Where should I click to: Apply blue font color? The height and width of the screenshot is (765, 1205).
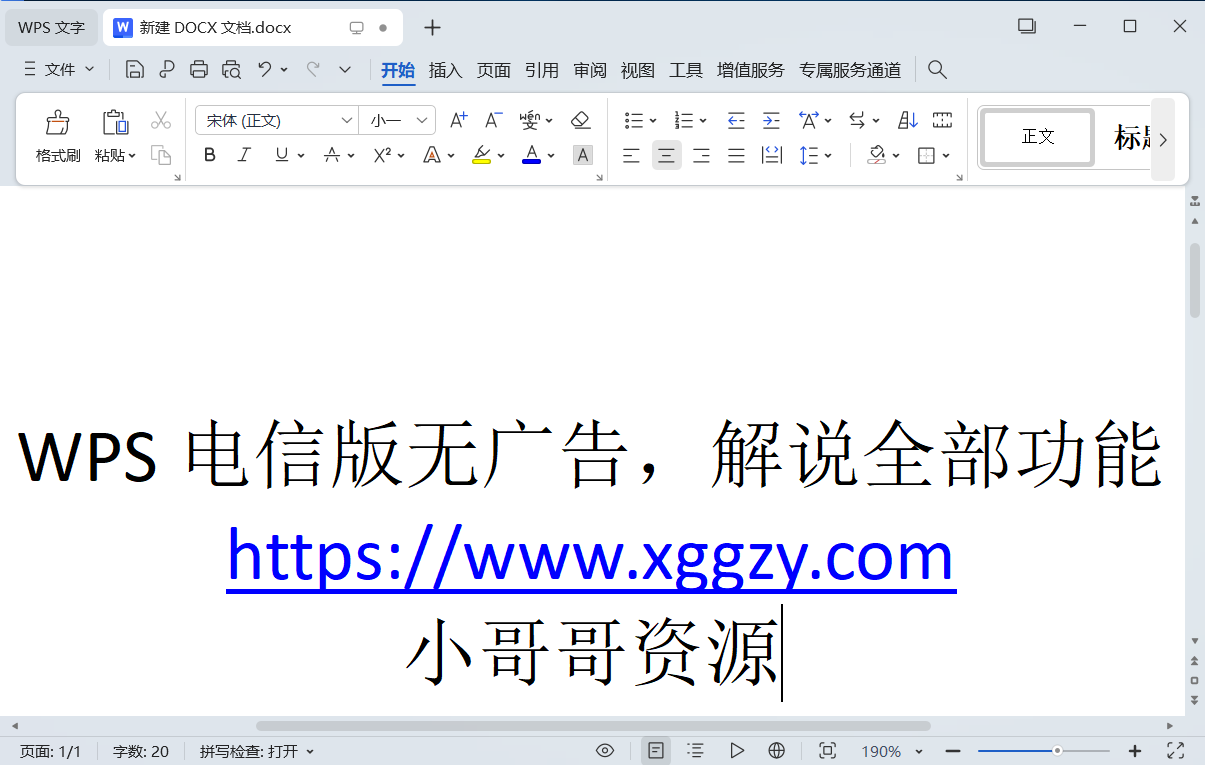click(532, 155)
